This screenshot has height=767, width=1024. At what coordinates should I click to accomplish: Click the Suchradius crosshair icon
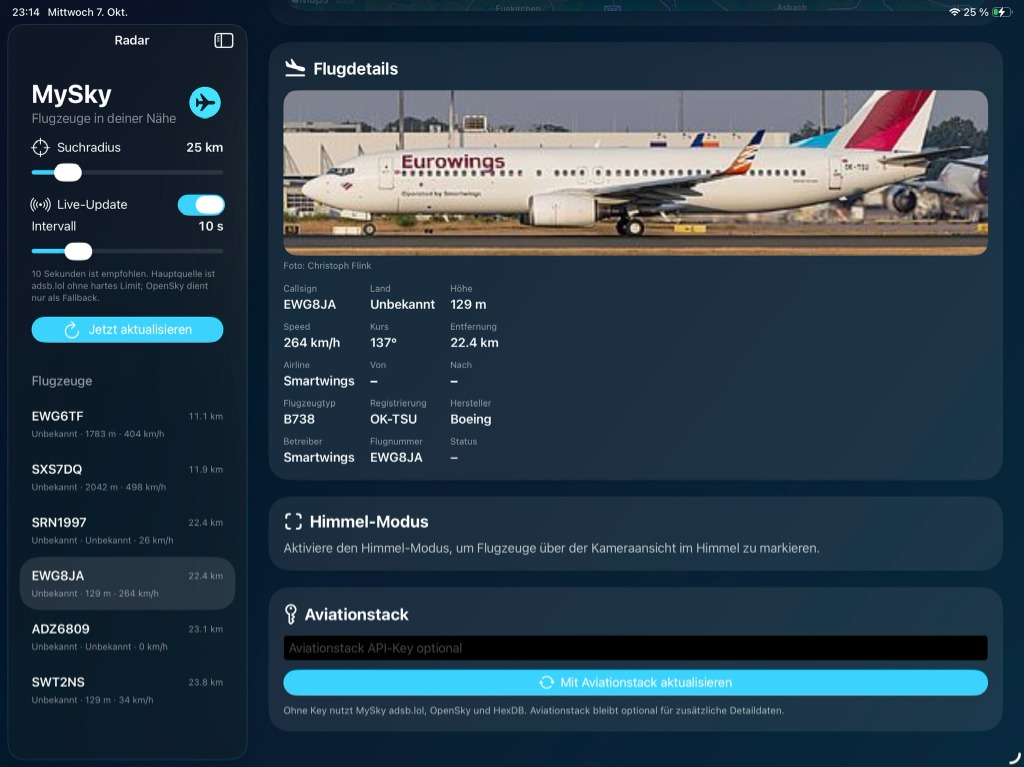point(40,148)
